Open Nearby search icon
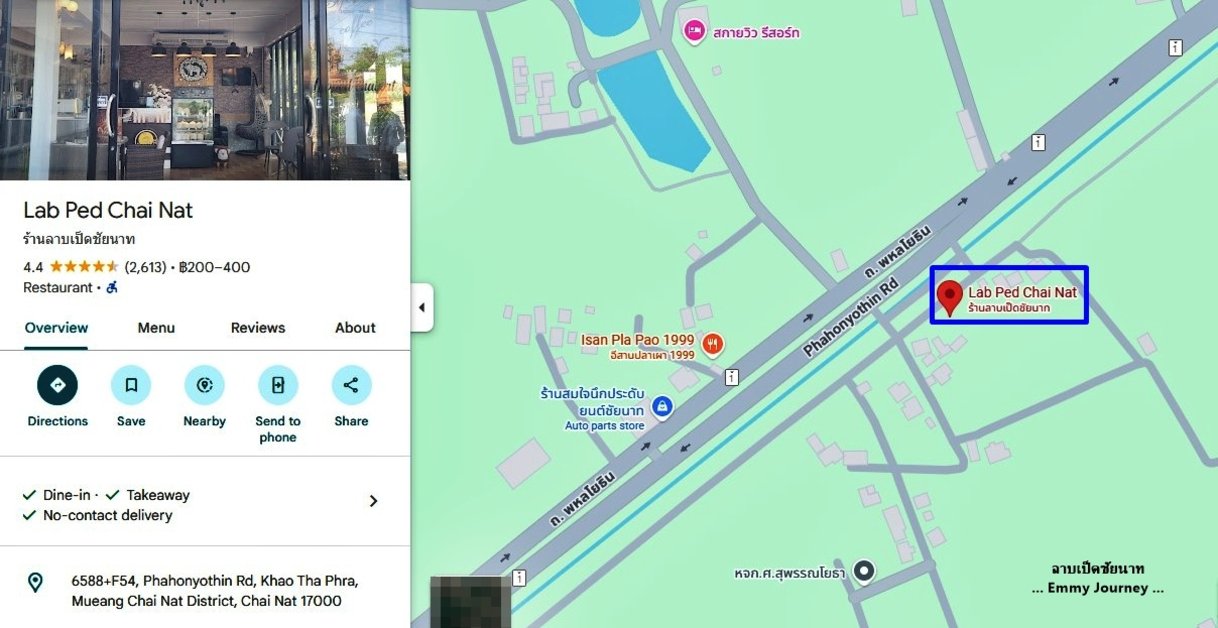 tap(204, 385)
